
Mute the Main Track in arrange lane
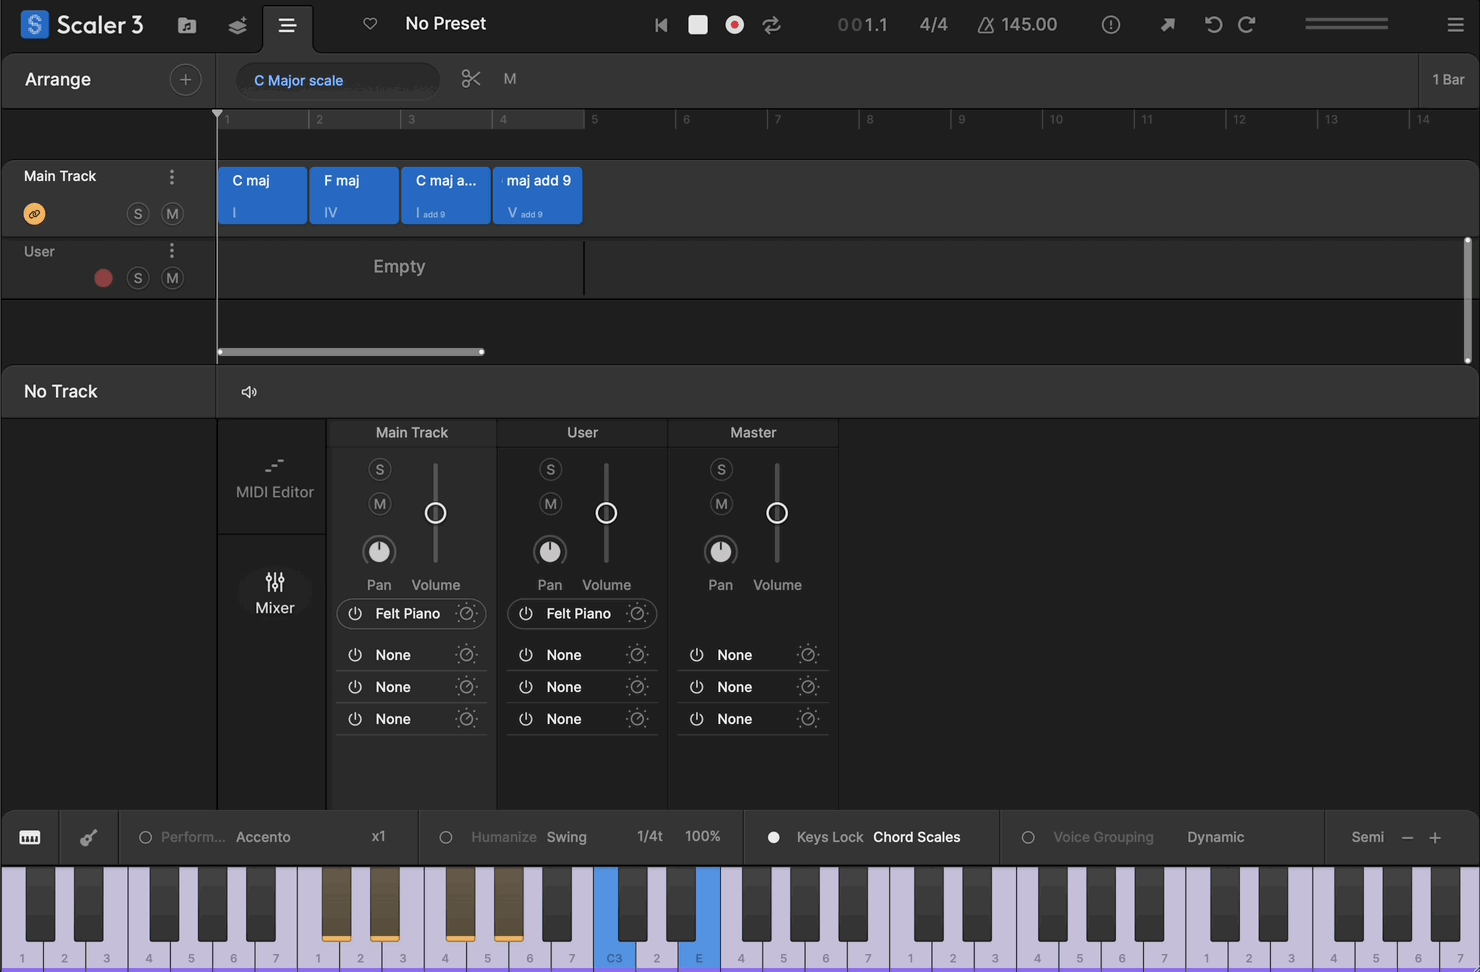[172, 214]
